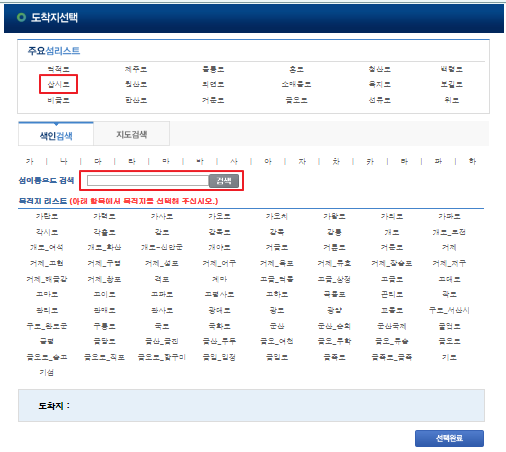Filter destinations by index letter 나
The width and height of the screenshot is (506, 452).
click(x=64, y=161)
